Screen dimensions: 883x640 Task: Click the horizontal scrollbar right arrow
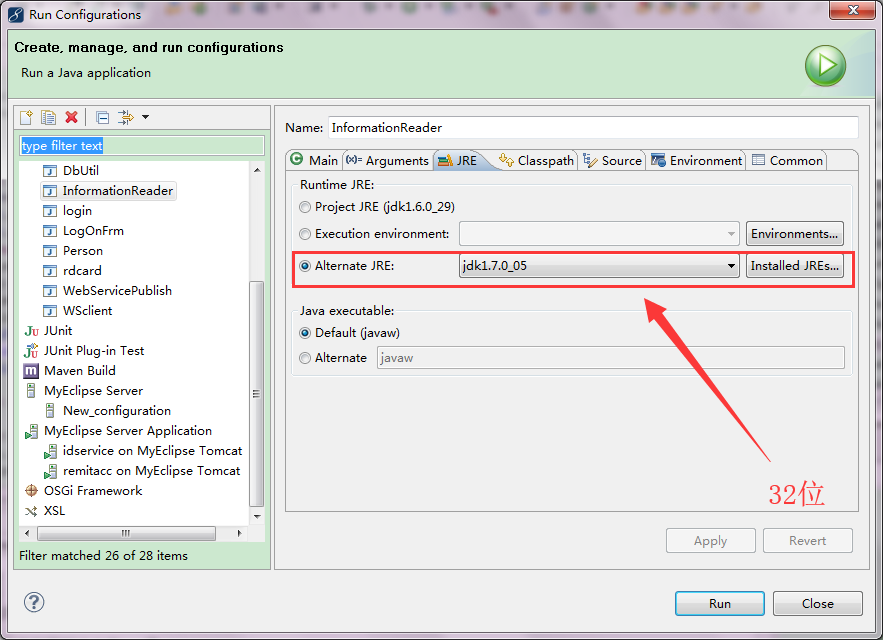[240, 533]
